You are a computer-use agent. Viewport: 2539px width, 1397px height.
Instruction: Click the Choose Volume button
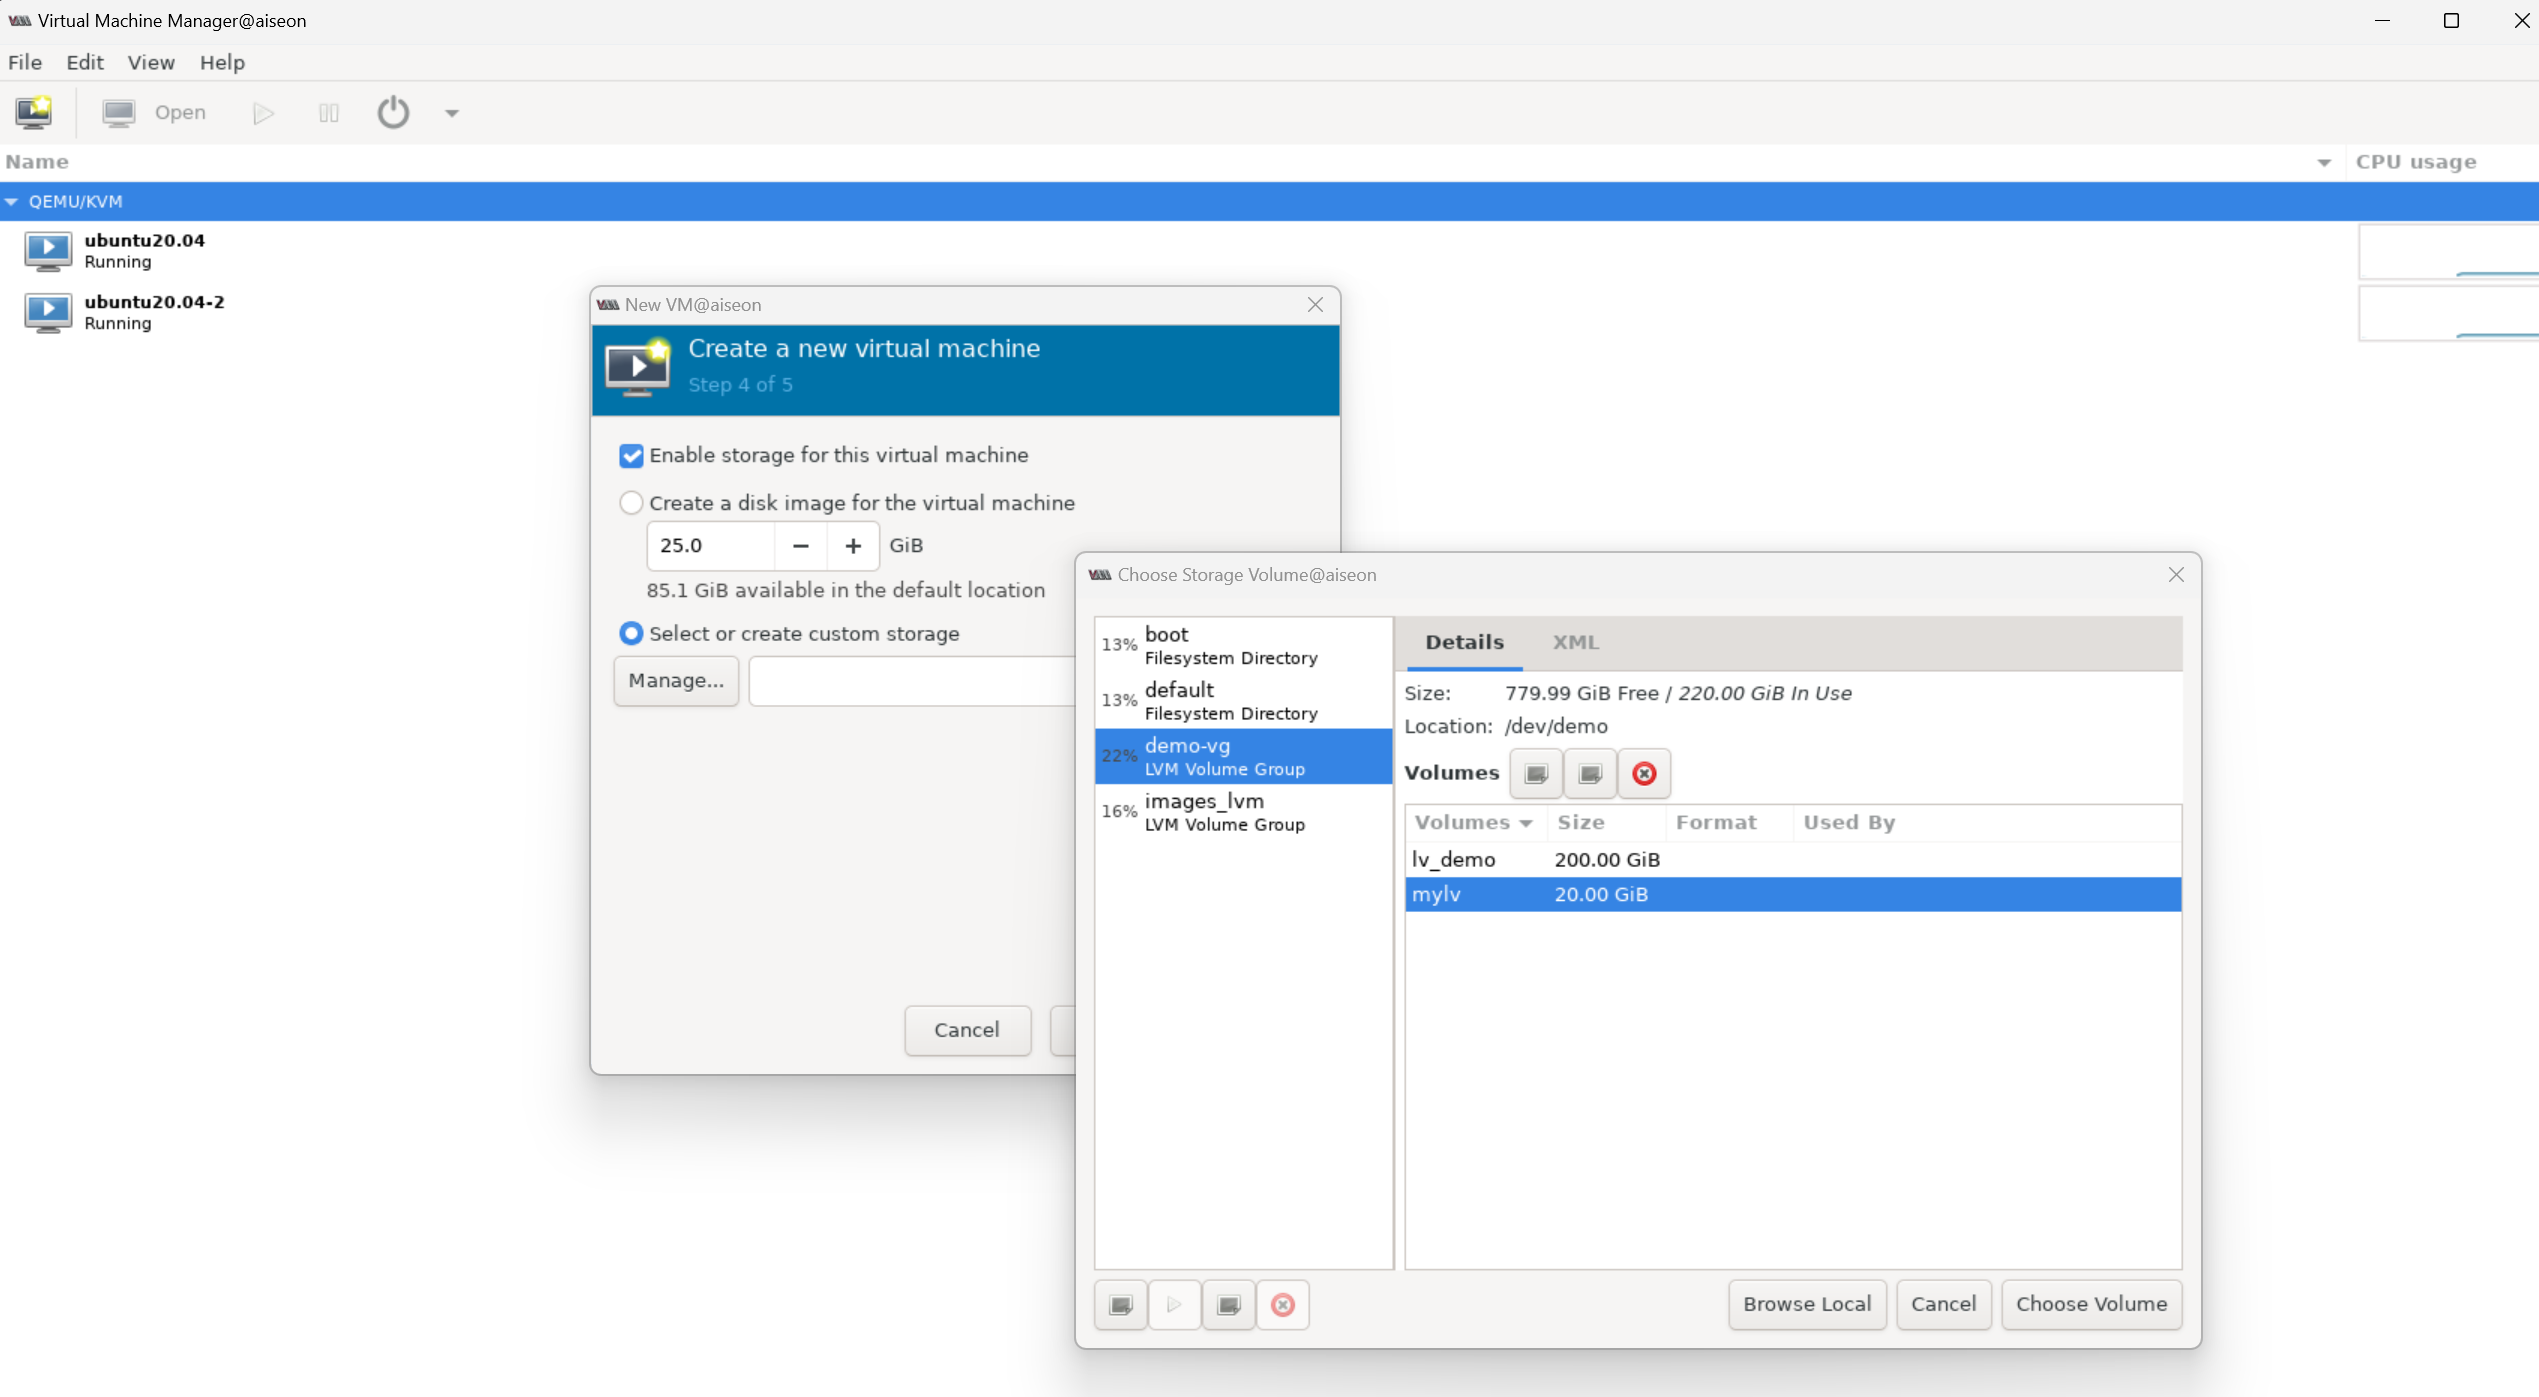(x=2091, y=1304)
